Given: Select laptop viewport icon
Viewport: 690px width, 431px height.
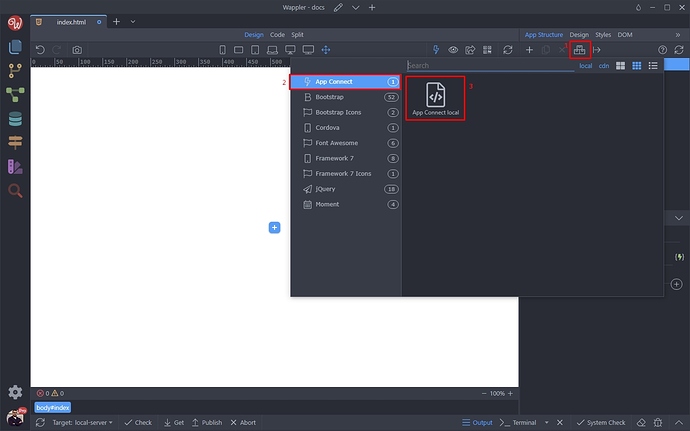Looking at the screenshot, I should [272, 50].
